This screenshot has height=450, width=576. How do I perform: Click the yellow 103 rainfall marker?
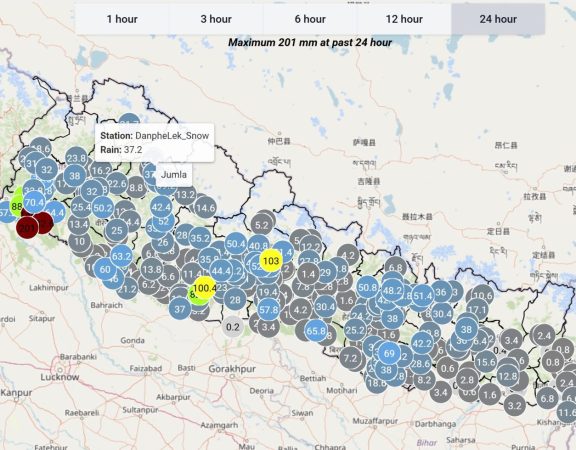coord(271,261)
